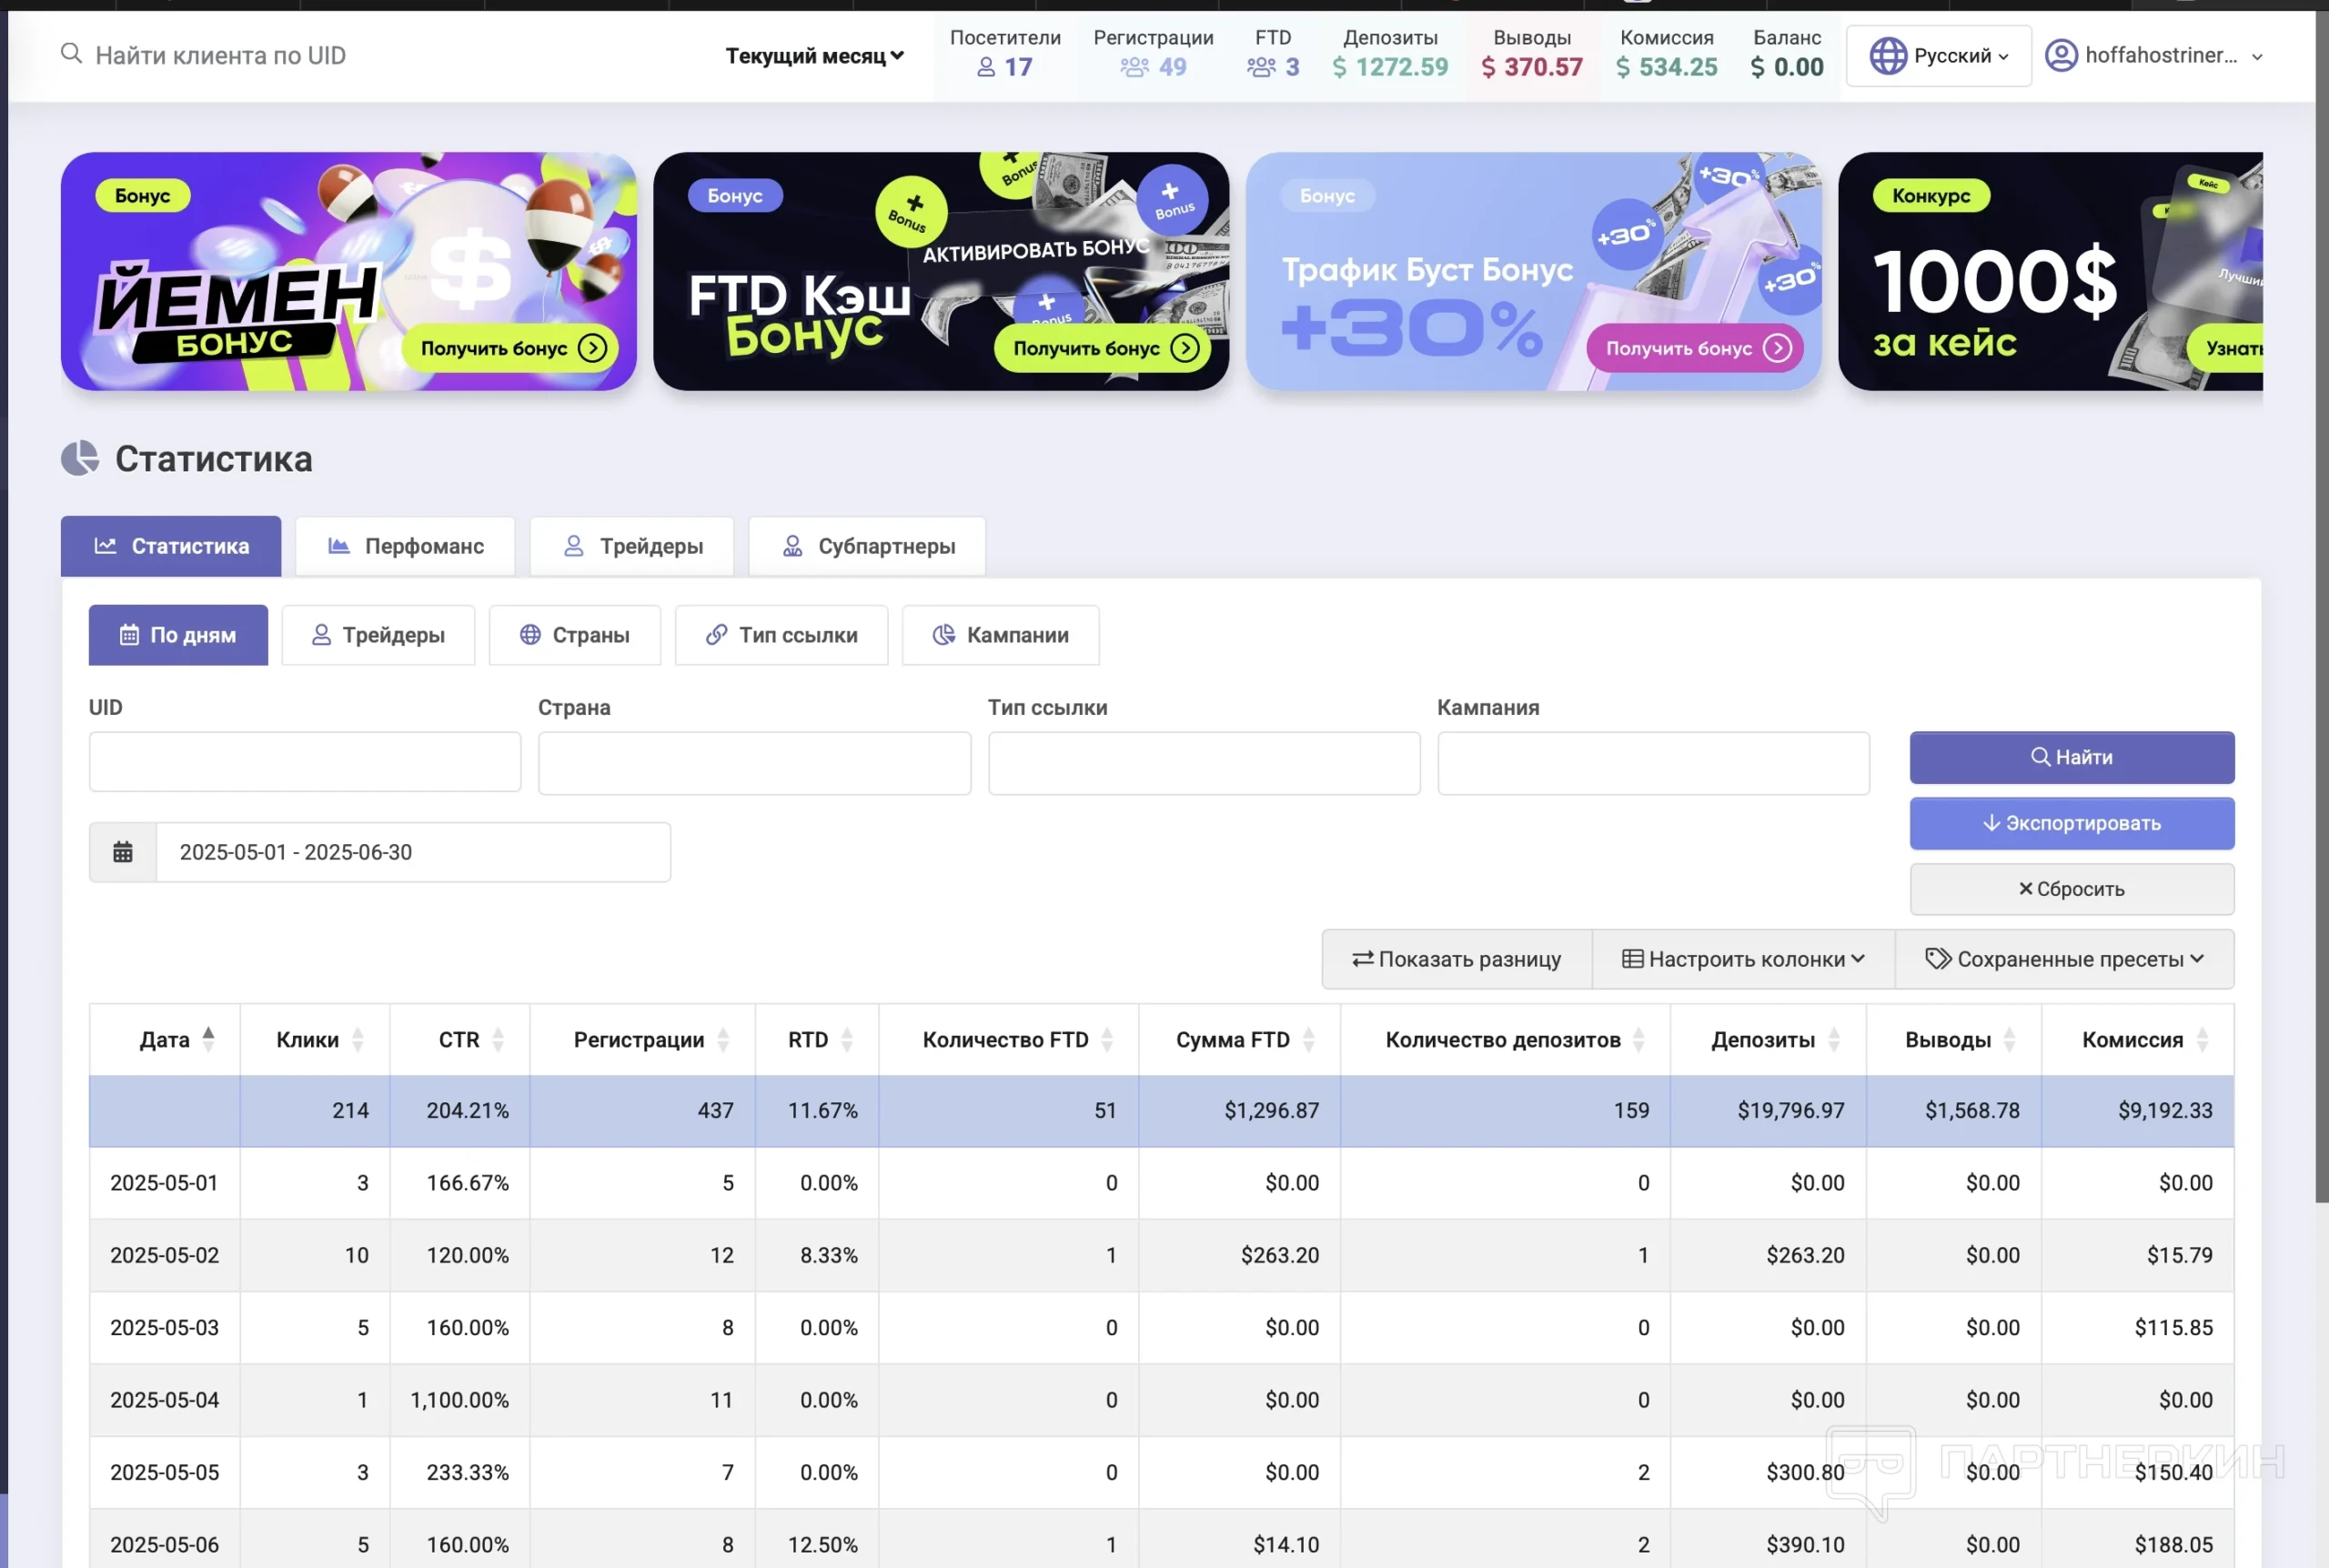This screenshot has height=1568, width=2329.
Task: Open Сохраненные пресеты dropdown
Action: 2063,959
